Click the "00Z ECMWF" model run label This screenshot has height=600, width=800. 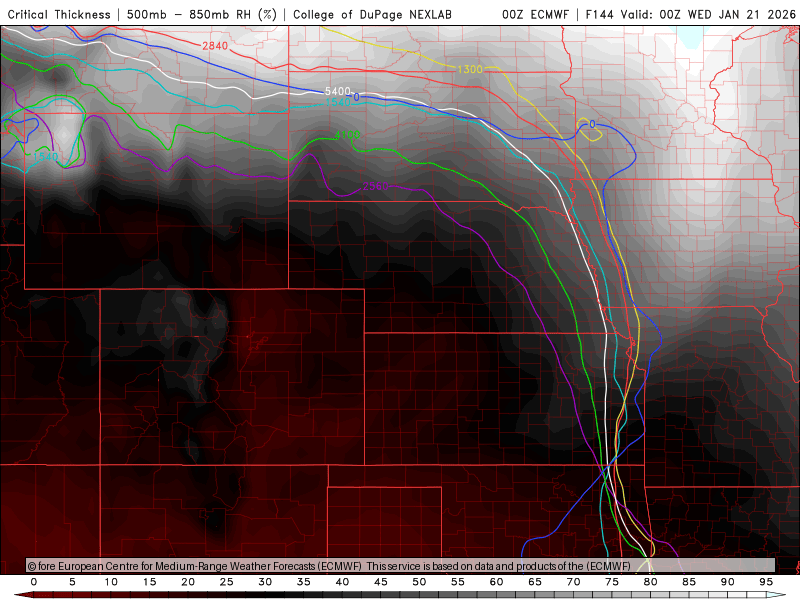point(535,14)
